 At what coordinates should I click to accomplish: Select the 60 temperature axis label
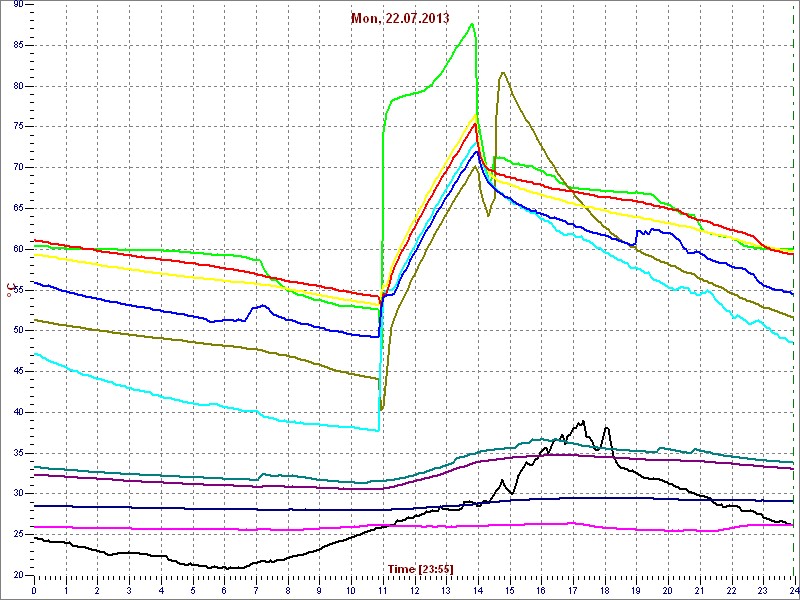pos(18,249)
